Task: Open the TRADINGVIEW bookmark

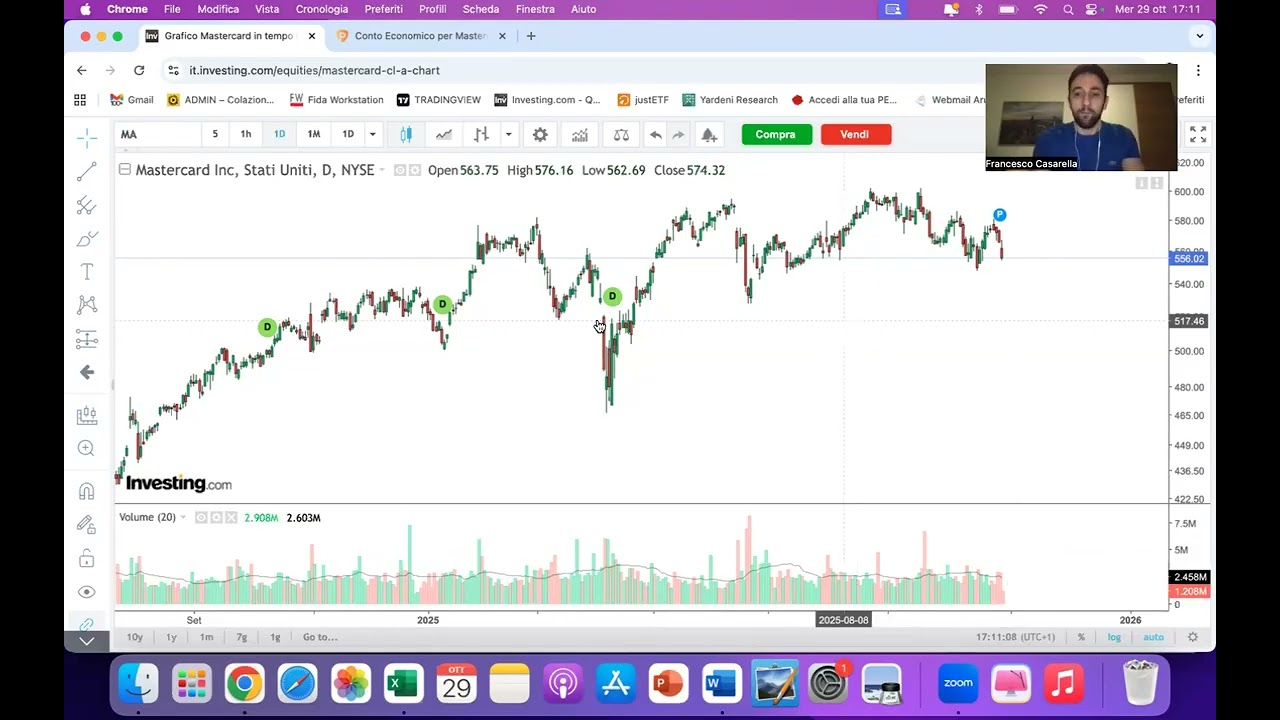Action: tap(439, 100)
